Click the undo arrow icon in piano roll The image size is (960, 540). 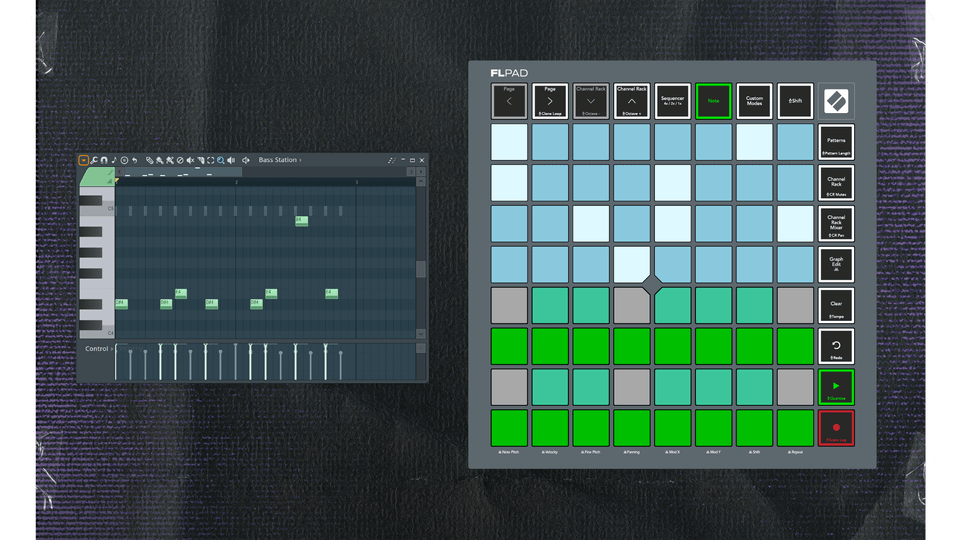point(135,160)
